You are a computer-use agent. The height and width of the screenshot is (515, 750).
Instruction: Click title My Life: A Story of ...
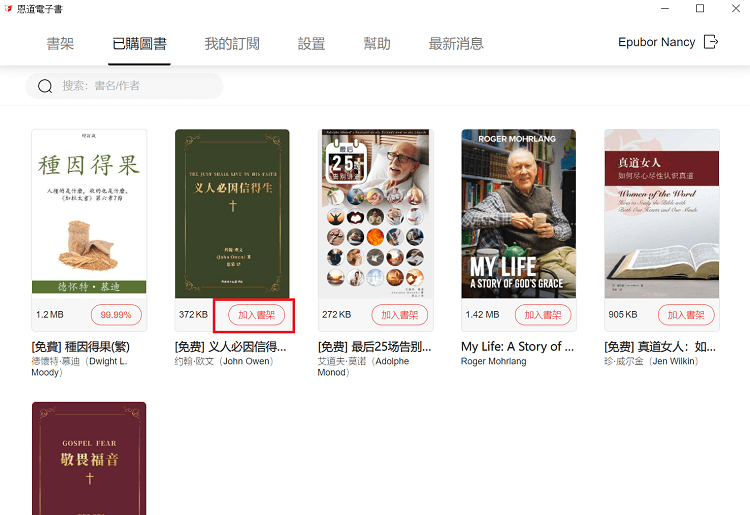point(518,347)
